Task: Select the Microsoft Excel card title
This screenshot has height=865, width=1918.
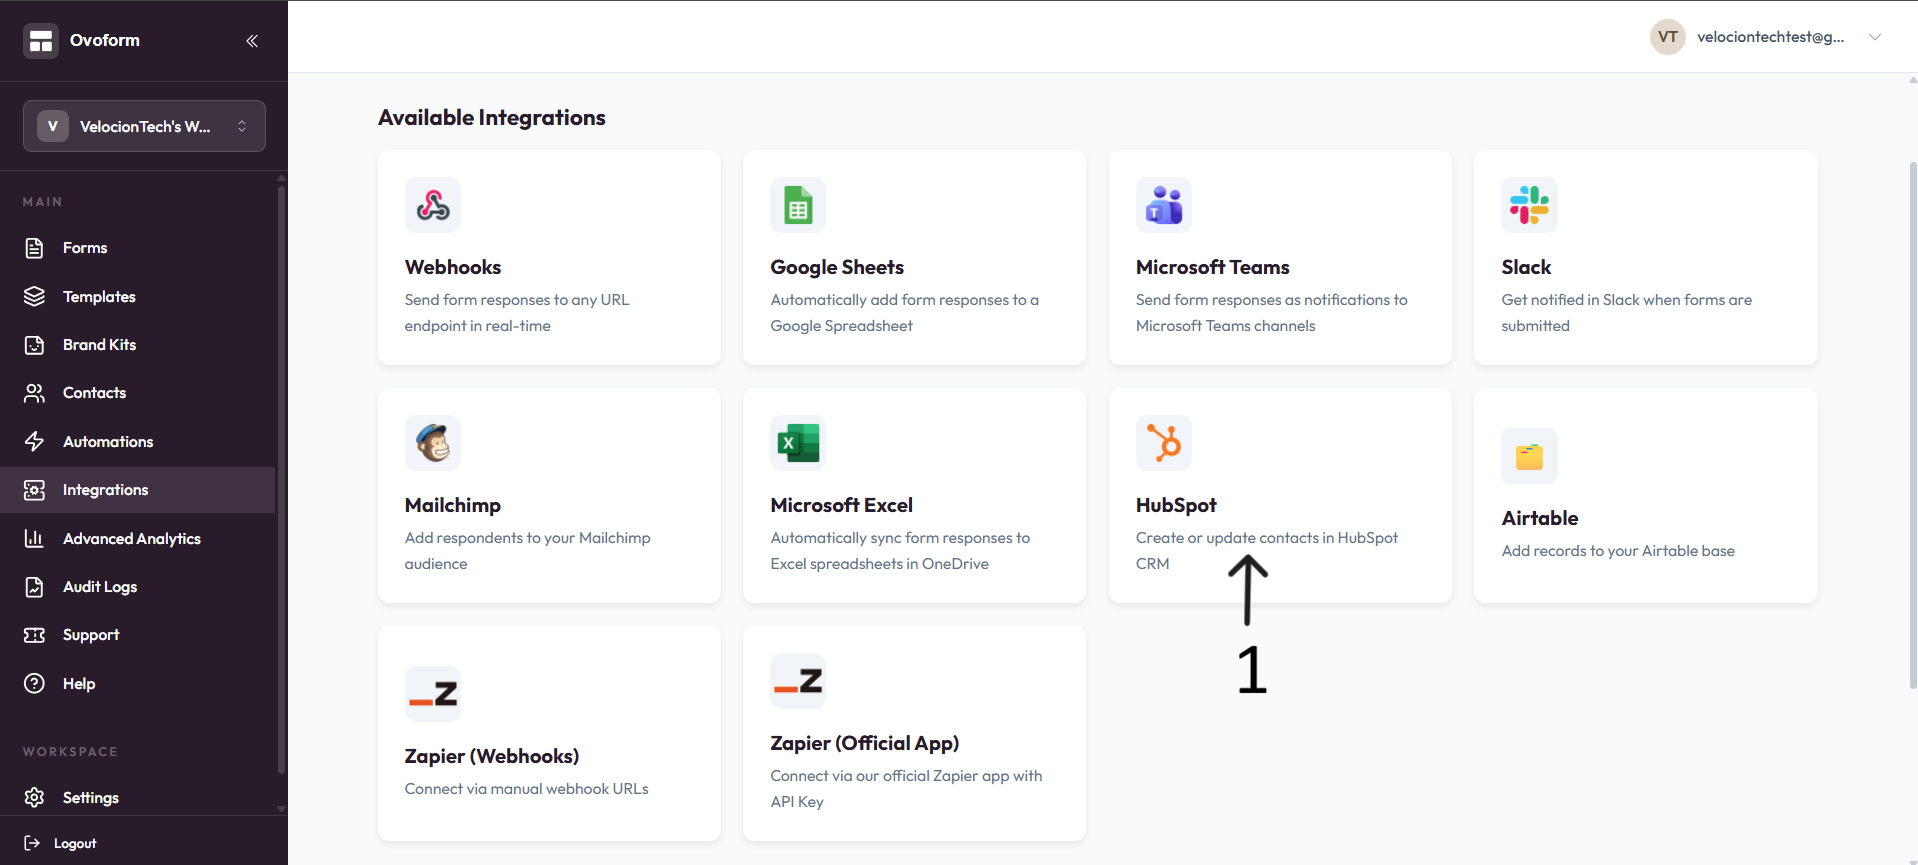Action: coord(842,505)
